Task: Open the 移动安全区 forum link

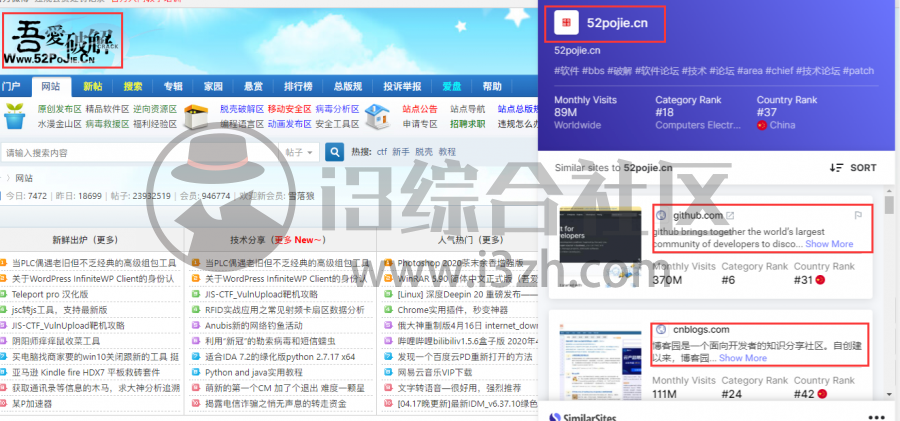Action: [289, 109]
